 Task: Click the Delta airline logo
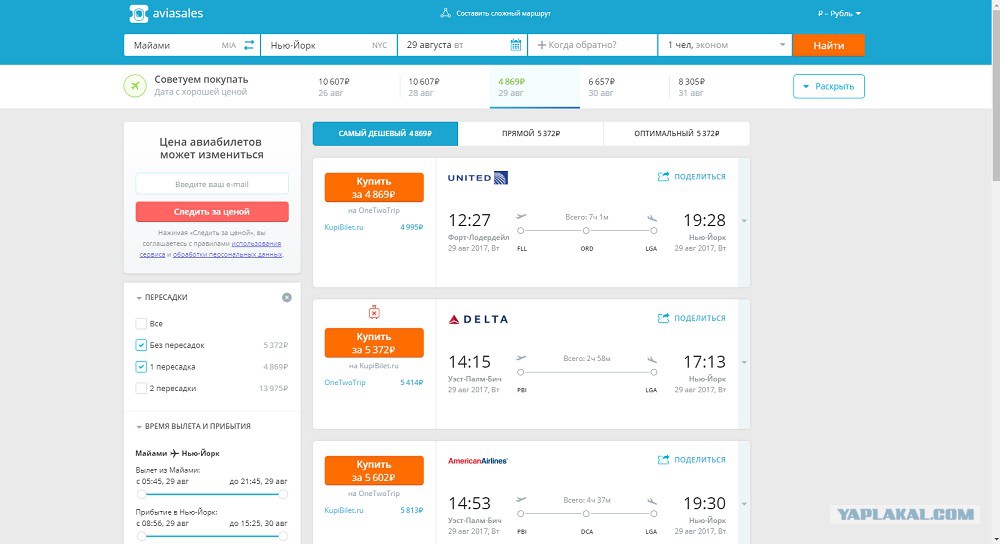coord(478,320)
